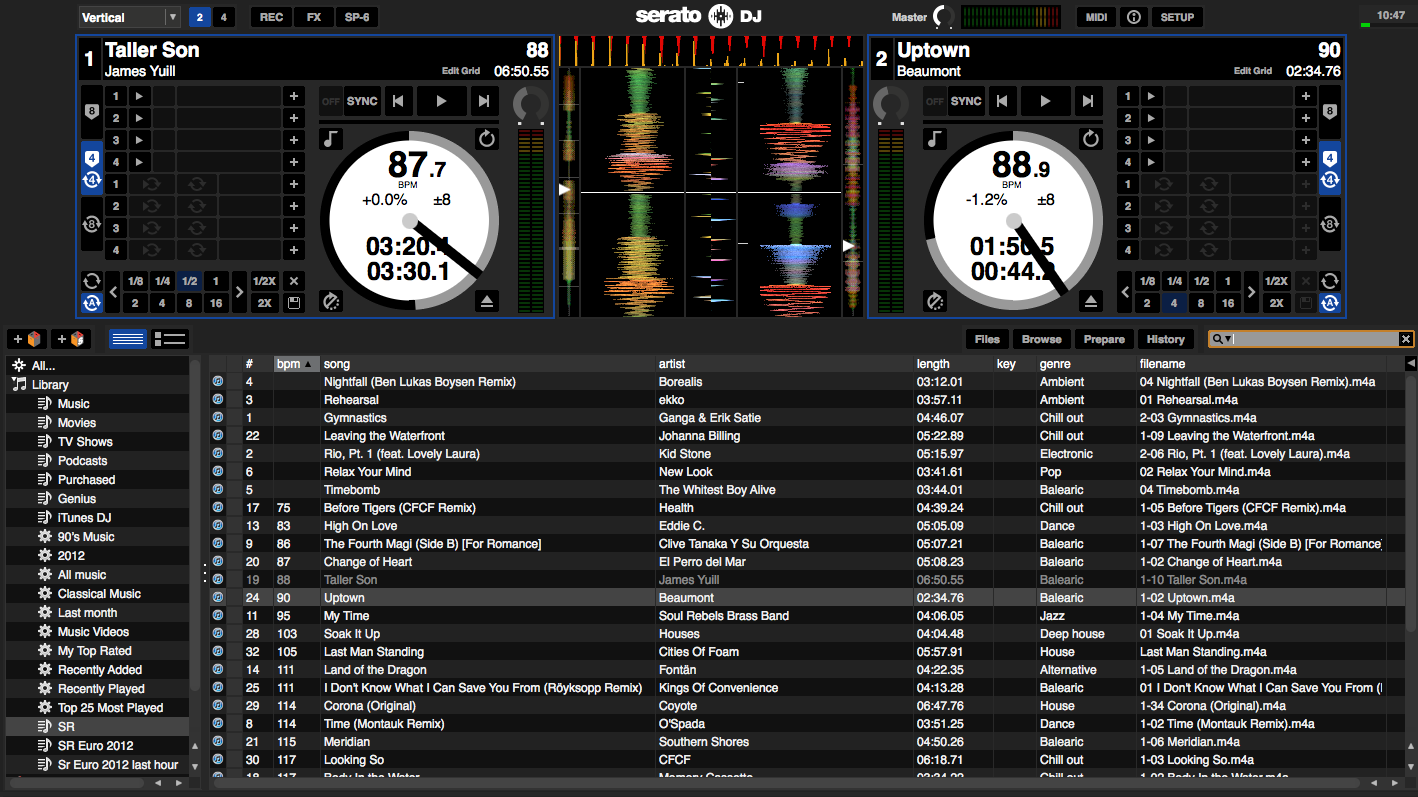Eject the track from deck 2
The height and width of the screenshot is (797, 1418).
coord(1091,301)
